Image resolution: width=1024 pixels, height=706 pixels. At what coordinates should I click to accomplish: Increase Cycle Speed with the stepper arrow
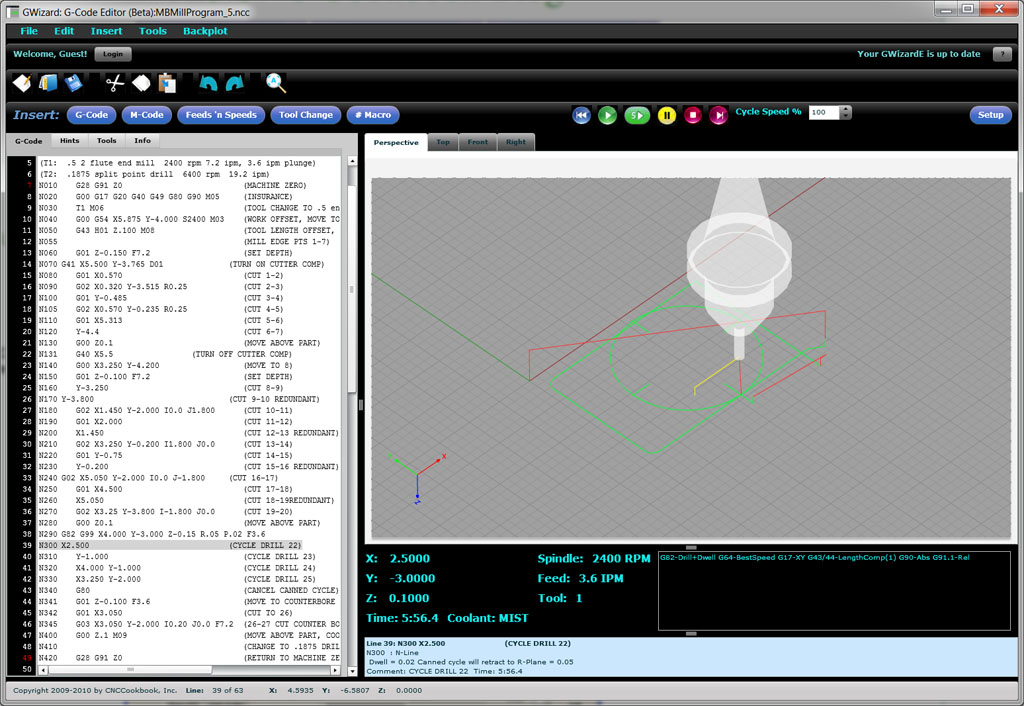click(845, 109)
